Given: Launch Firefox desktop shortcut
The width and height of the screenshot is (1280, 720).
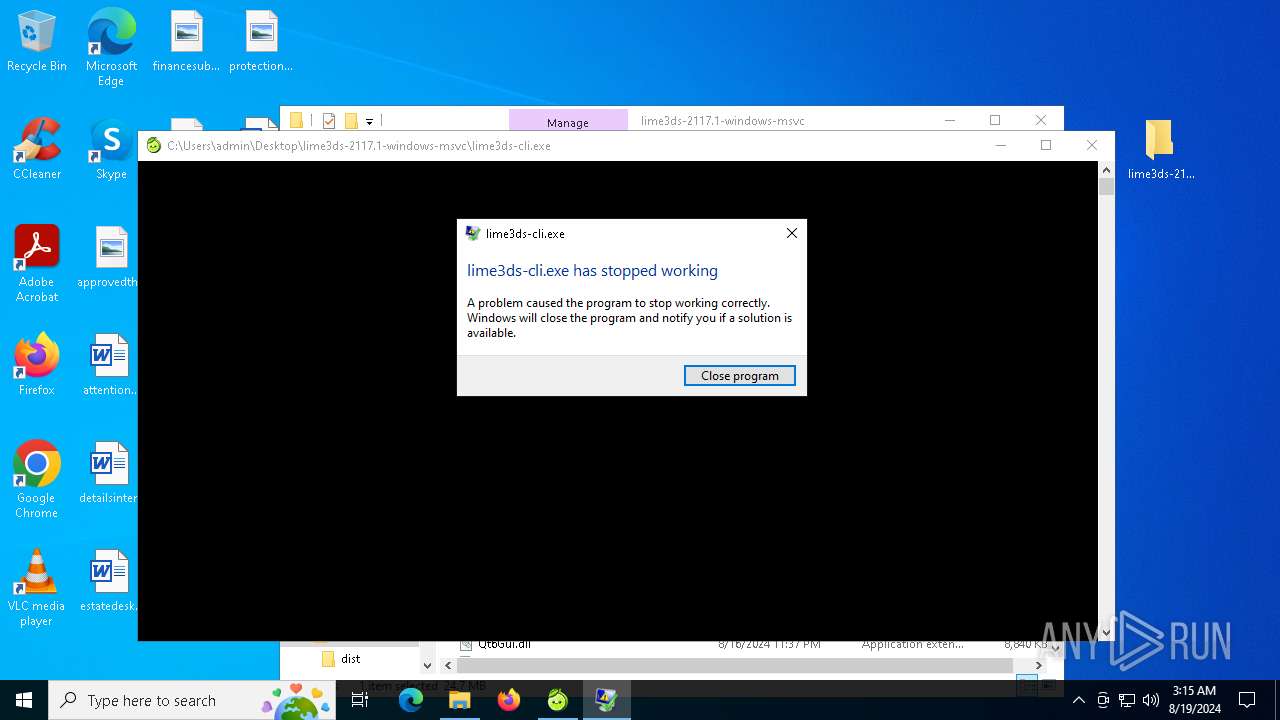Looking at the screenshot, I should pyautogui.click(x=37, y=366).
